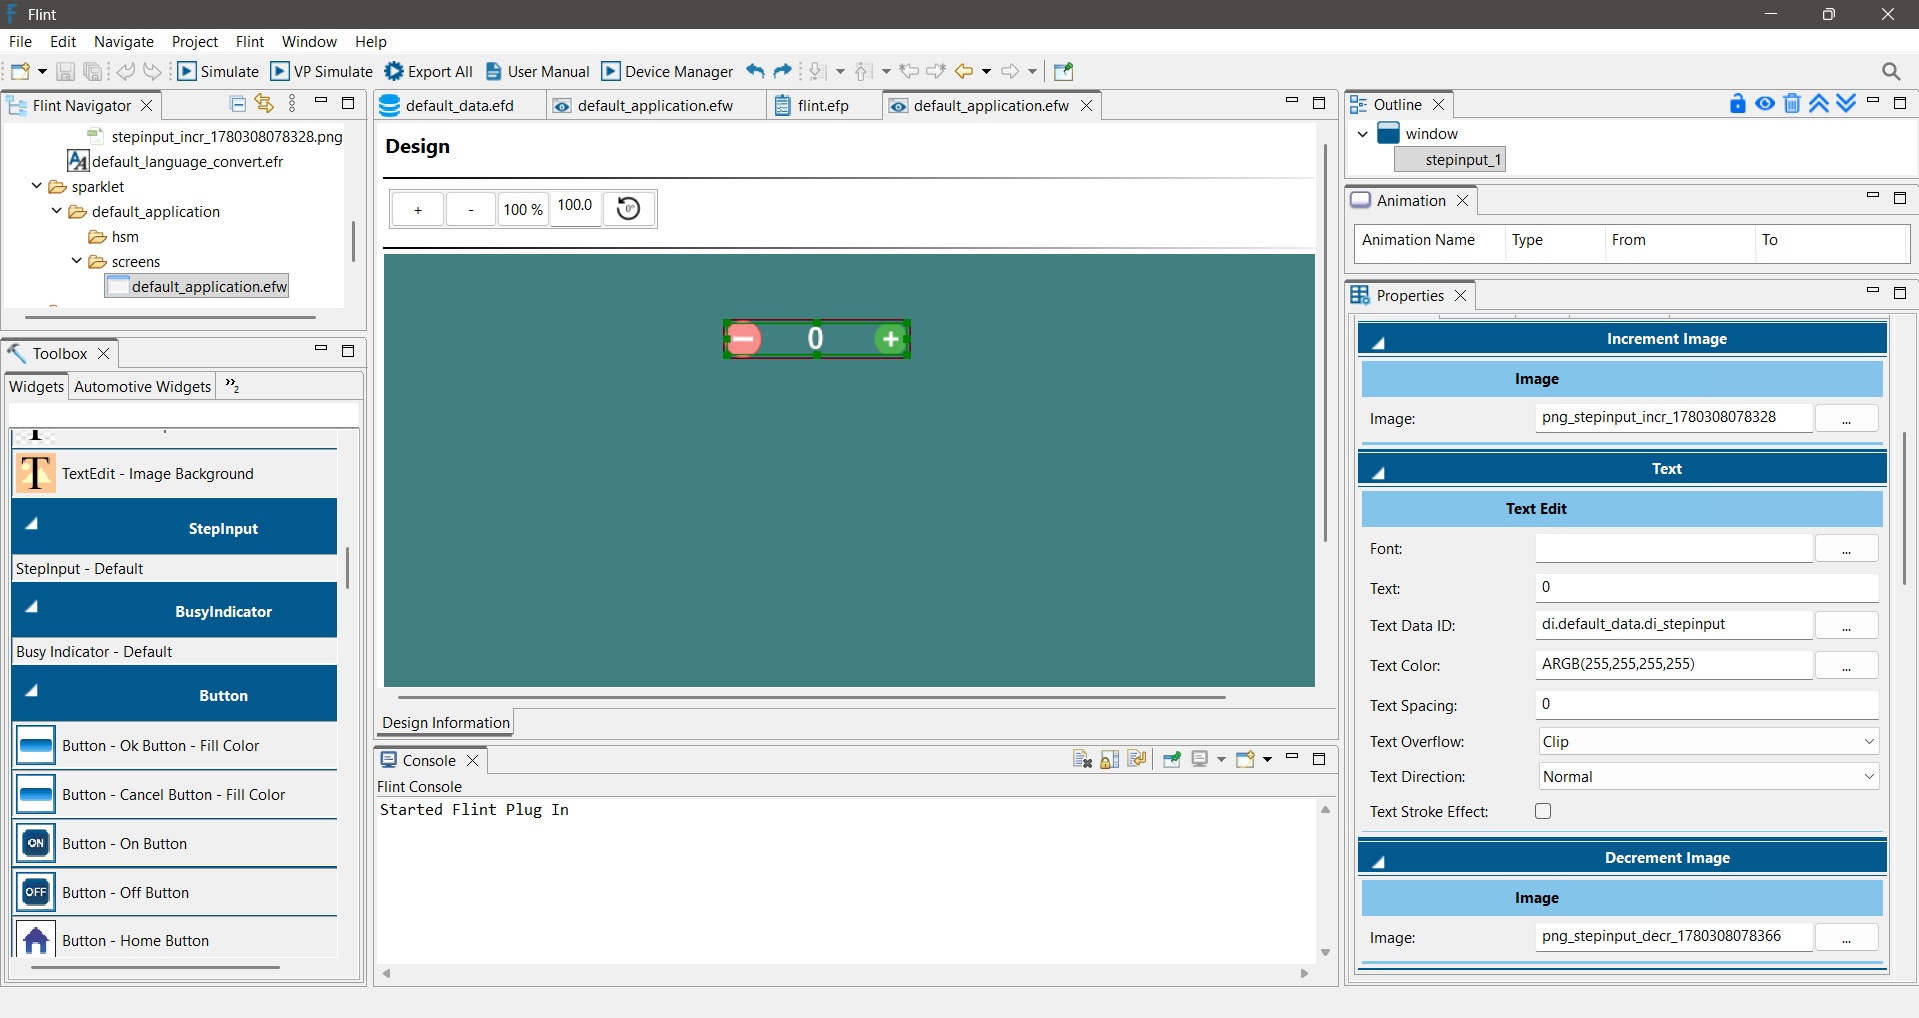This screenshot has height=1018, width=1919.
Task: Click the Outline double down-arrow icon
Action: coord(1846,104)
